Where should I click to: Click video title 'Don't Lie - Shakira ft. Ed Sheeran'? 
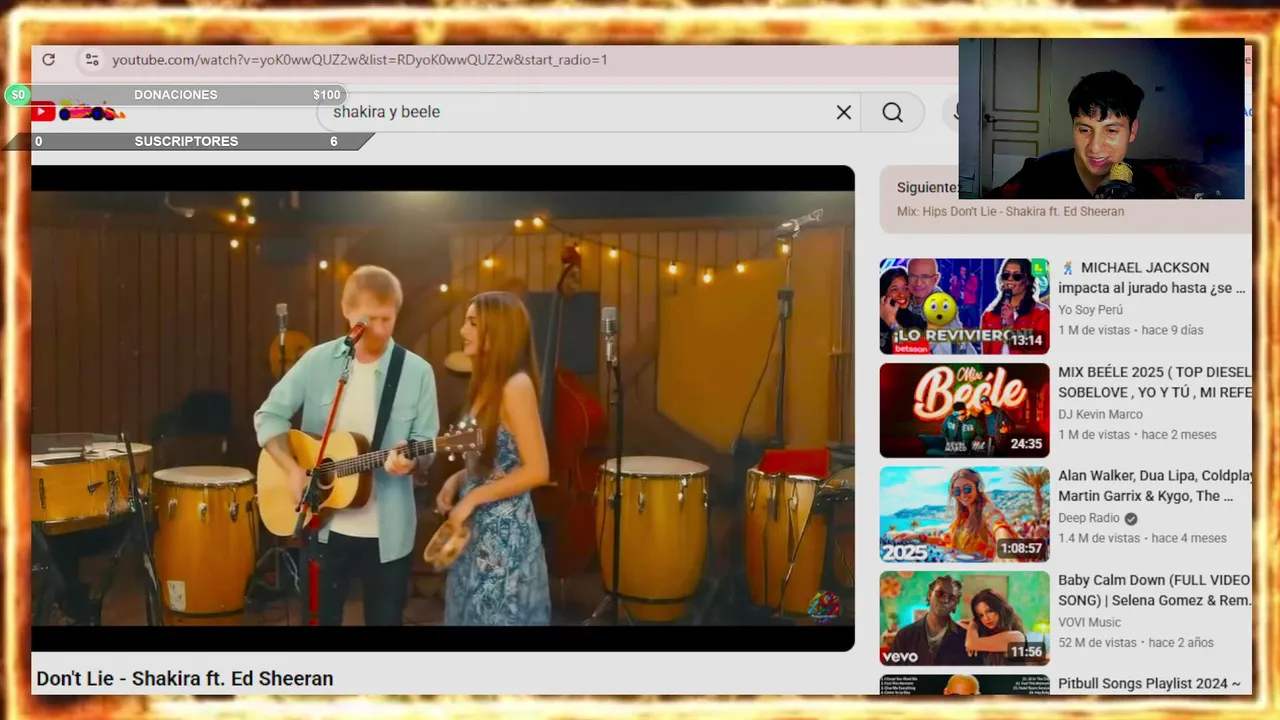coord(185,679)
